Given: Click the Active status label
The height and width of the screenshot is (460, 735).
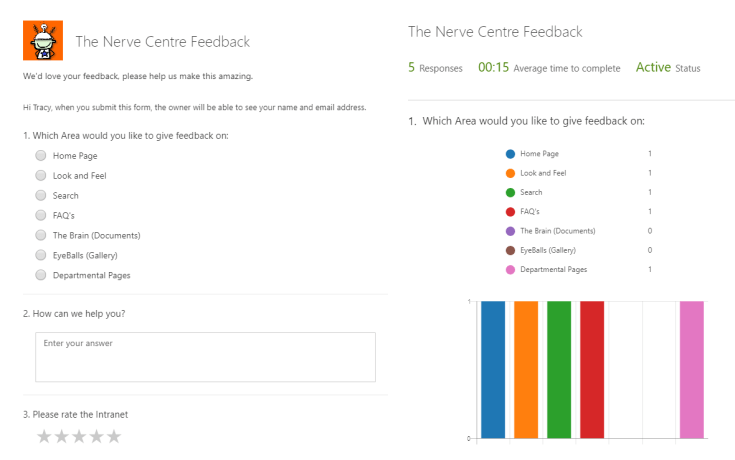Looking at the screenshot, I should point(653,68).
